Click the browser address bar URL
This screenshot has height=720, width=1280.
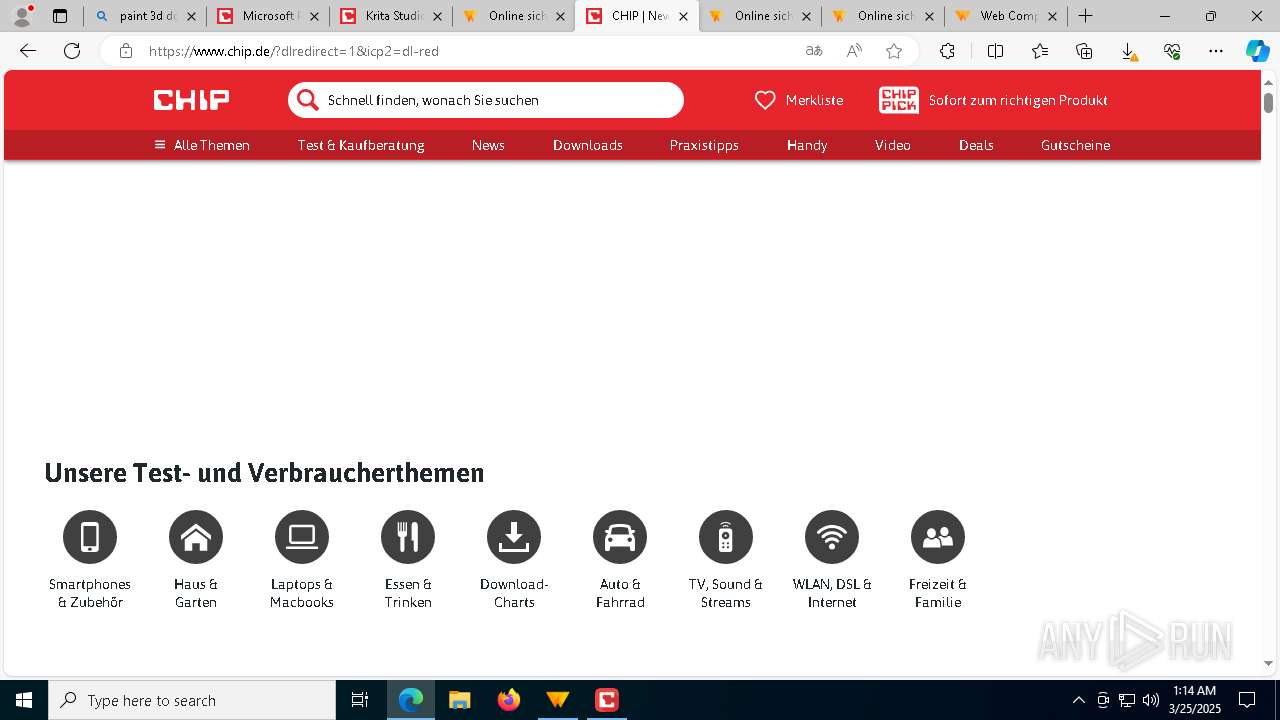click(294, 51)
